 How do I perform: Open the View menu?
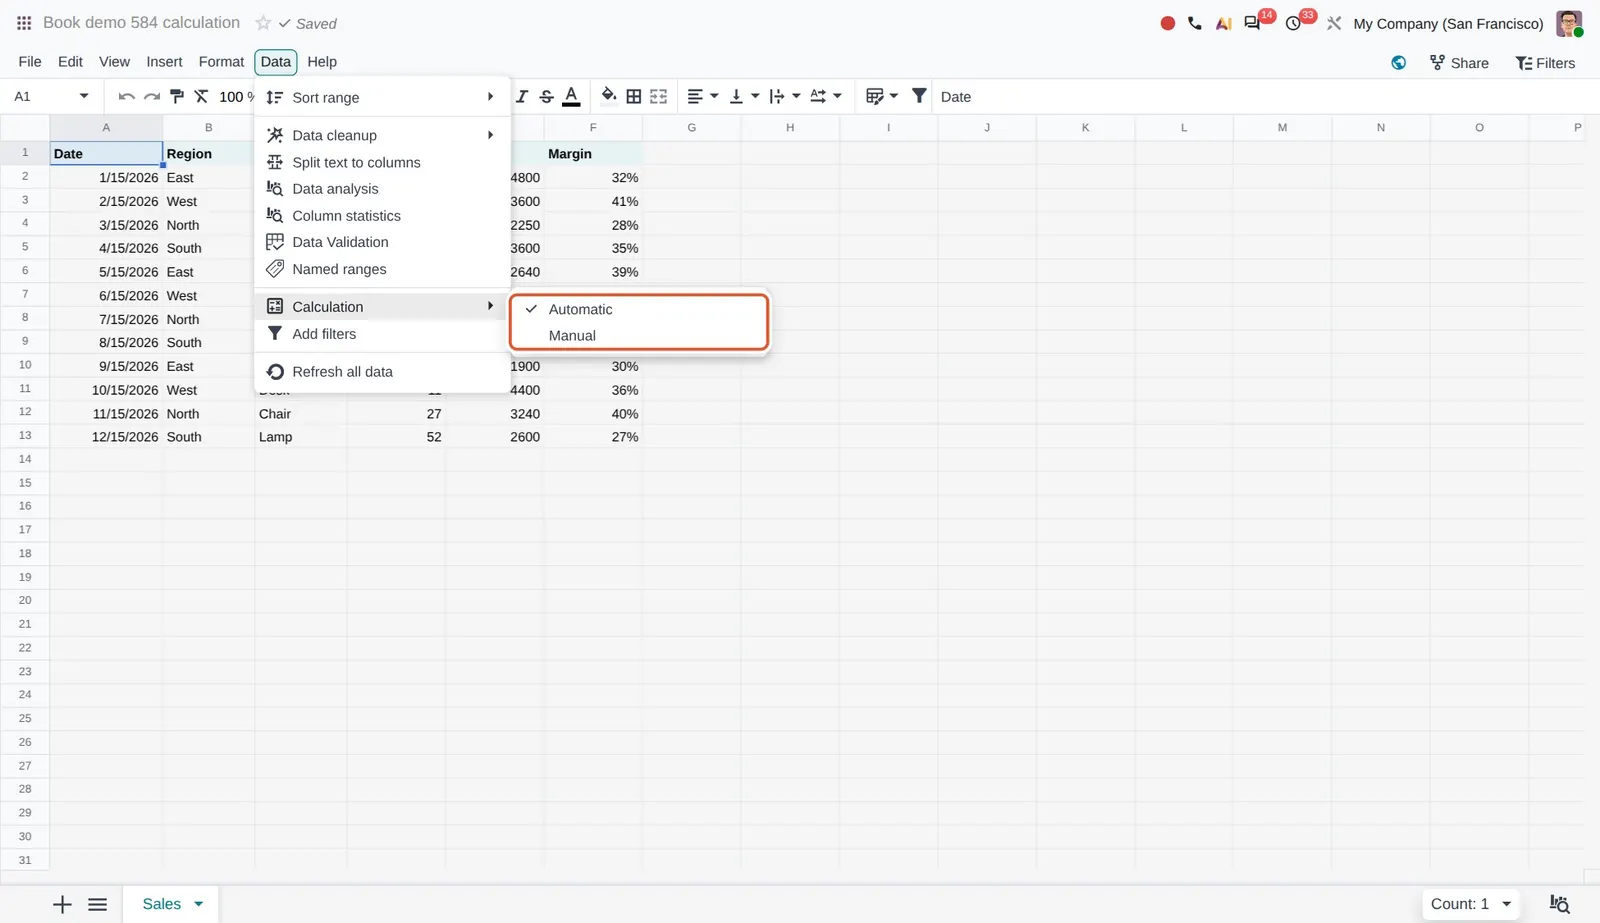tap(114, 62)
